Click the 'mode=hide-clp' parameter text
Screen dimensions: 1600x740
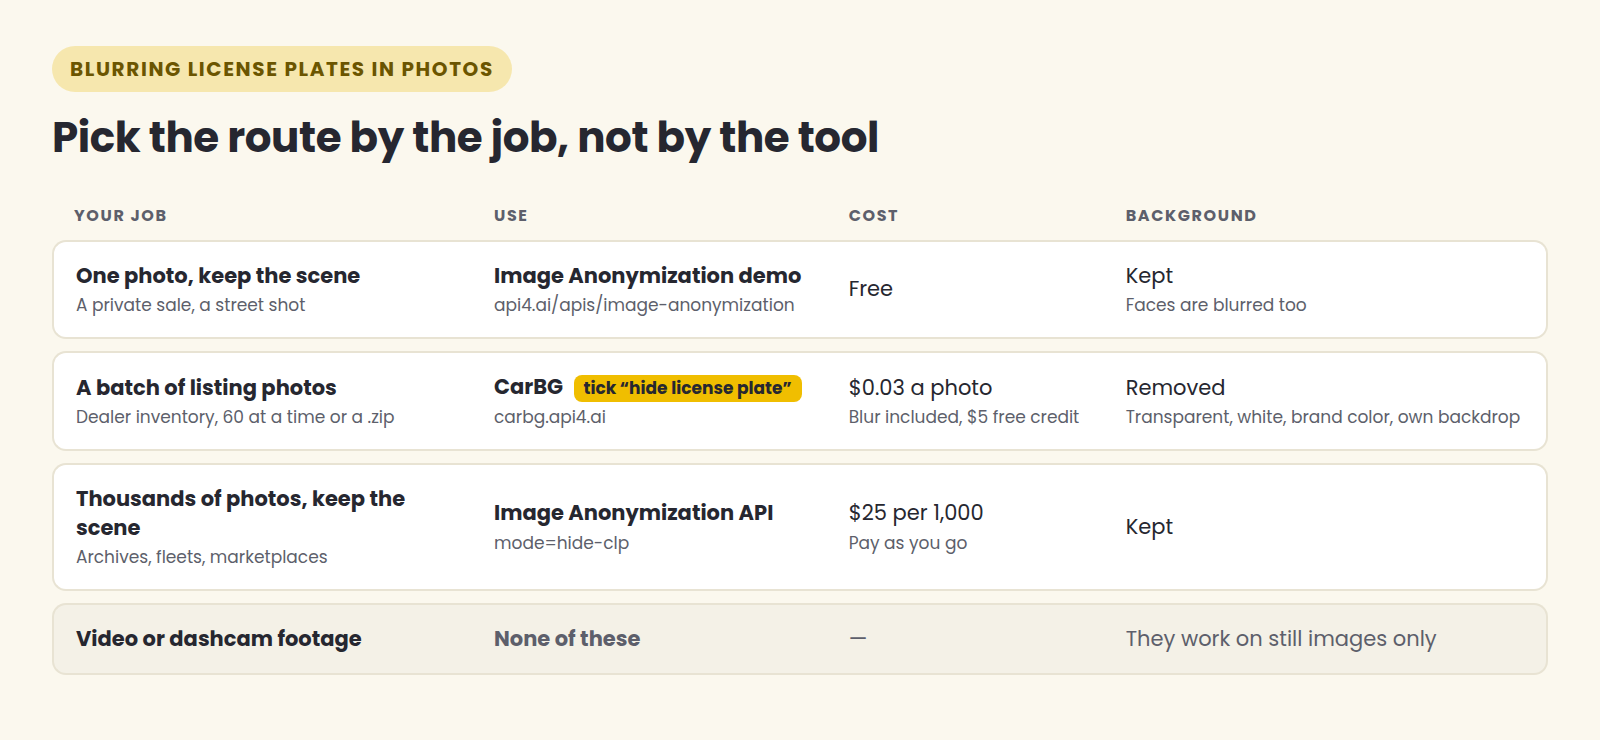pos(561,543)
